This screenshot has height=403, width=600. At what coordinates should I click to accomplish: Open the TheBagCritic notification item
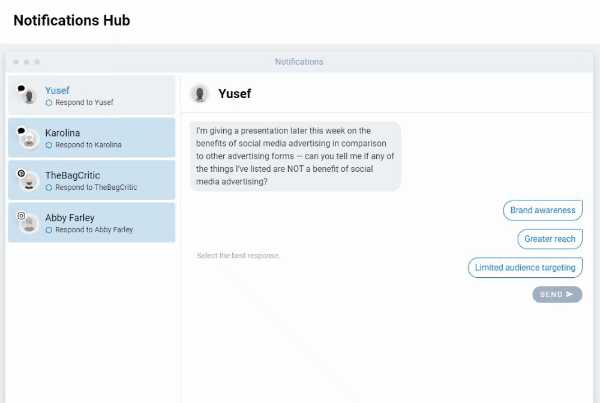(x=91, y=180)
